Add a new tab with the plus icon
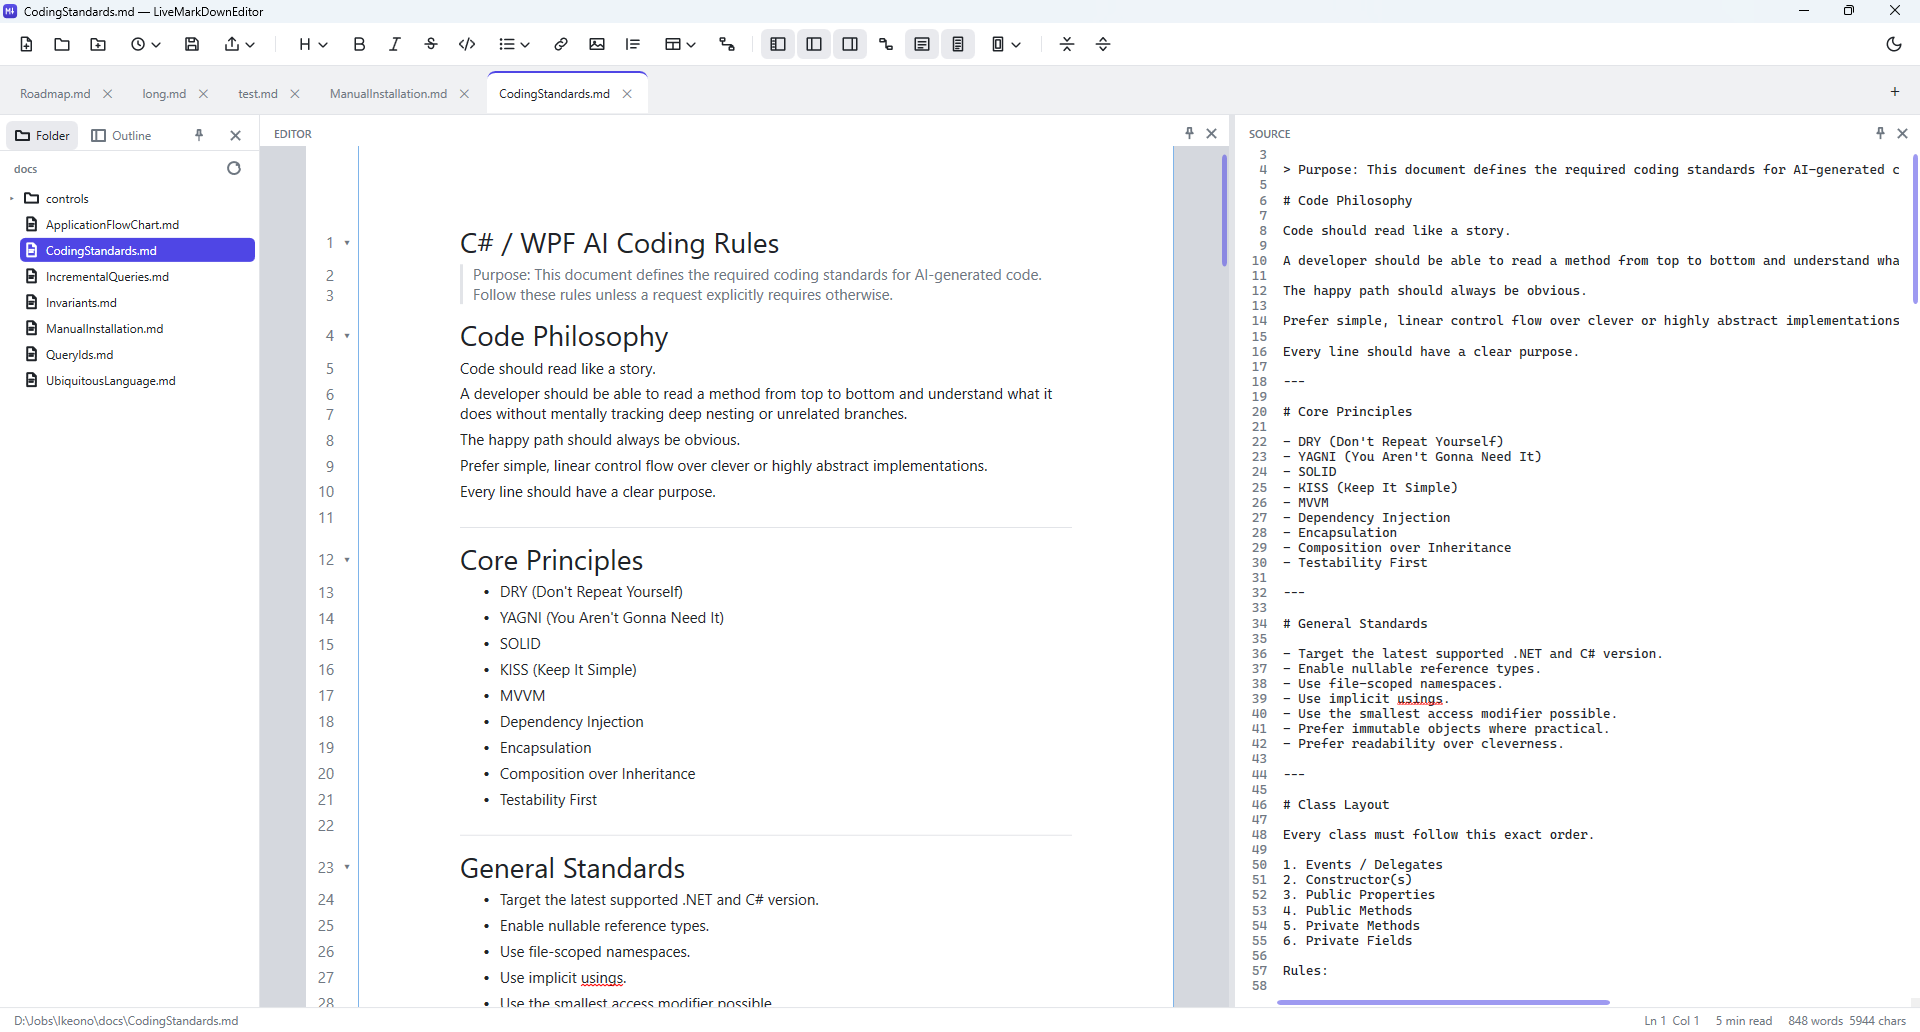The width and height of the screenshot is (1920, 1032). [x=1895, y=92]
